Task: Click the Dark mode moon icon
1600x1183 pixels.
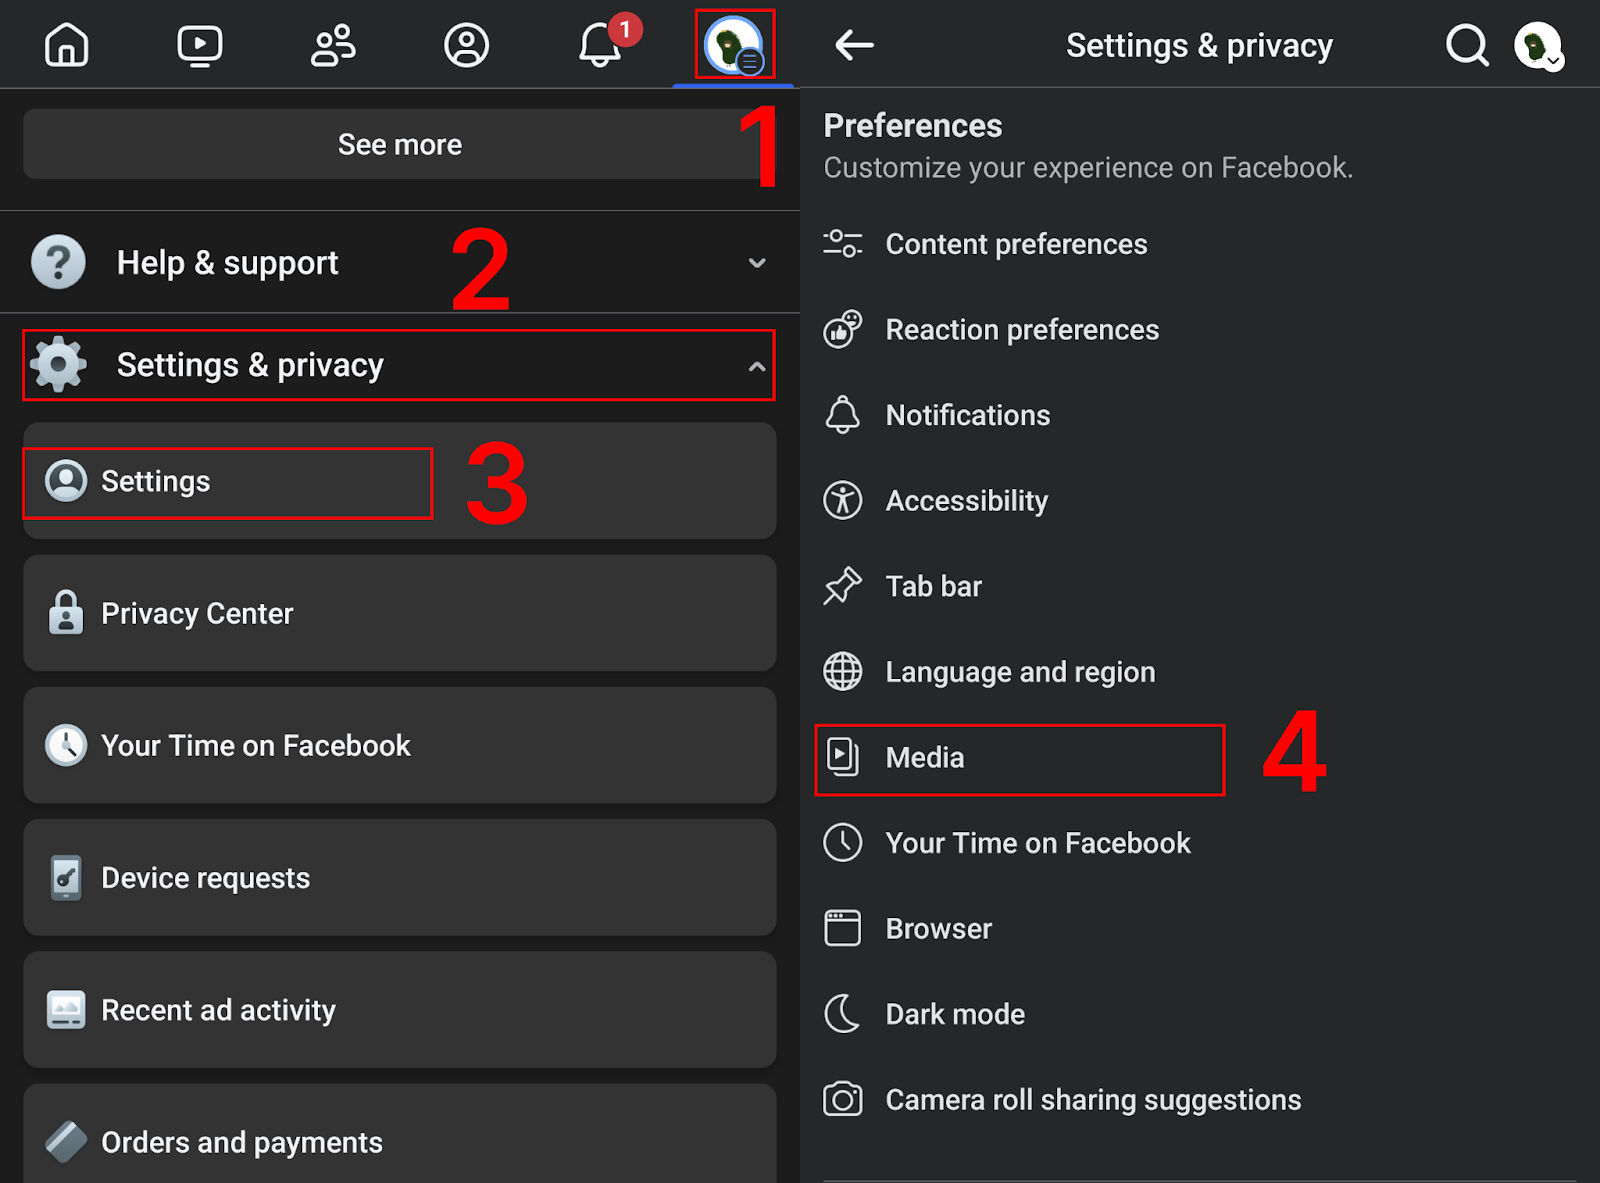Action: click(x=842, y=1013)
